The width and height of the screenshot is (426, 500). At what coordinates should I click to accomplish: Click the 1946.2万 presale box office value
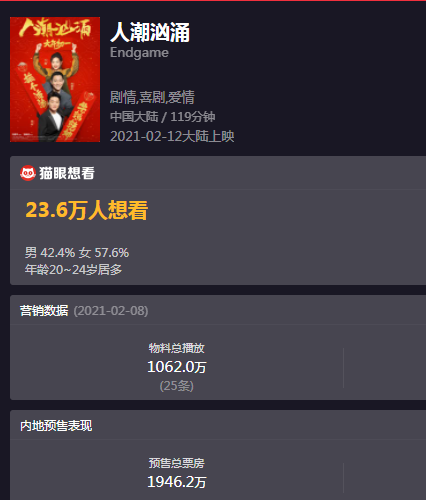click(x=177, y=482)
